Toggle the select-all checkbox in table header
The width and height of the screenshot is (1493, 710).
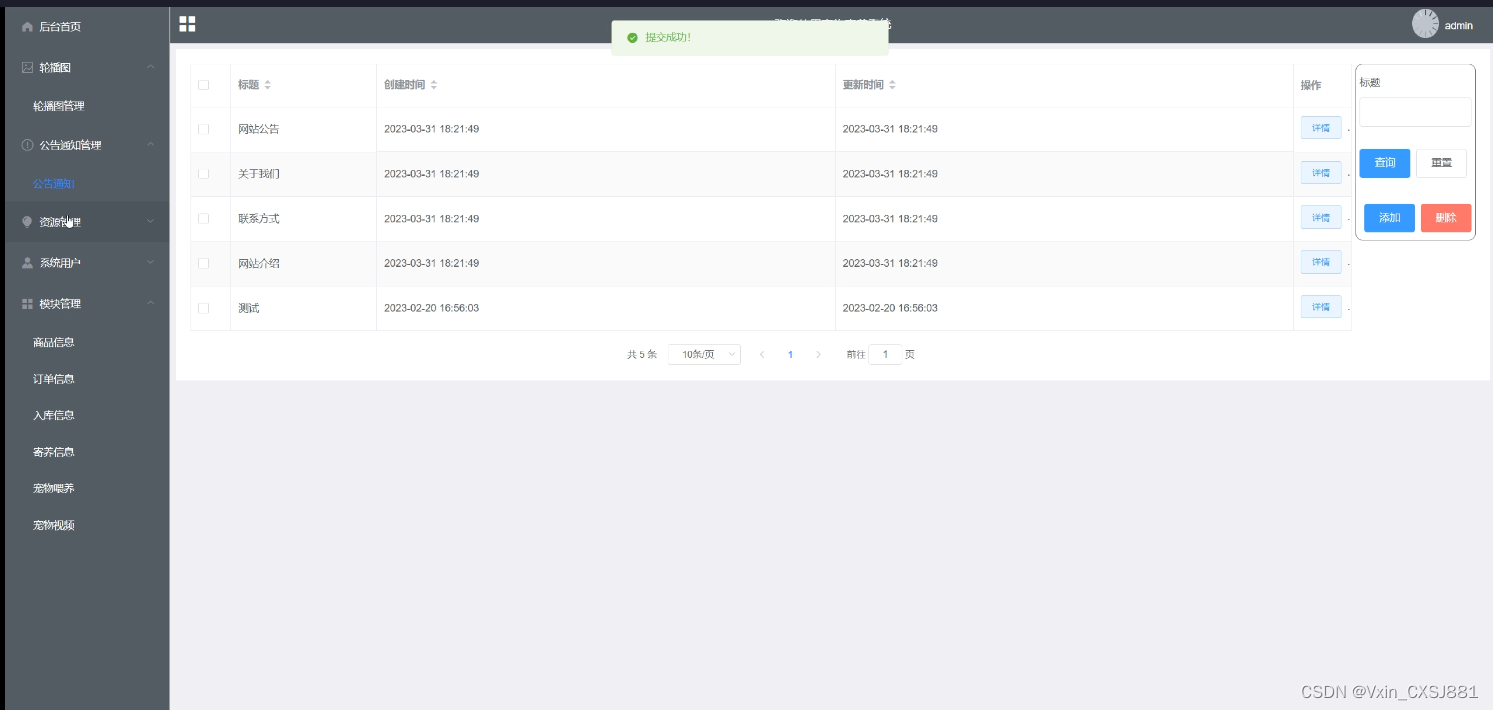pyautogui.click(x=204, y=85)
